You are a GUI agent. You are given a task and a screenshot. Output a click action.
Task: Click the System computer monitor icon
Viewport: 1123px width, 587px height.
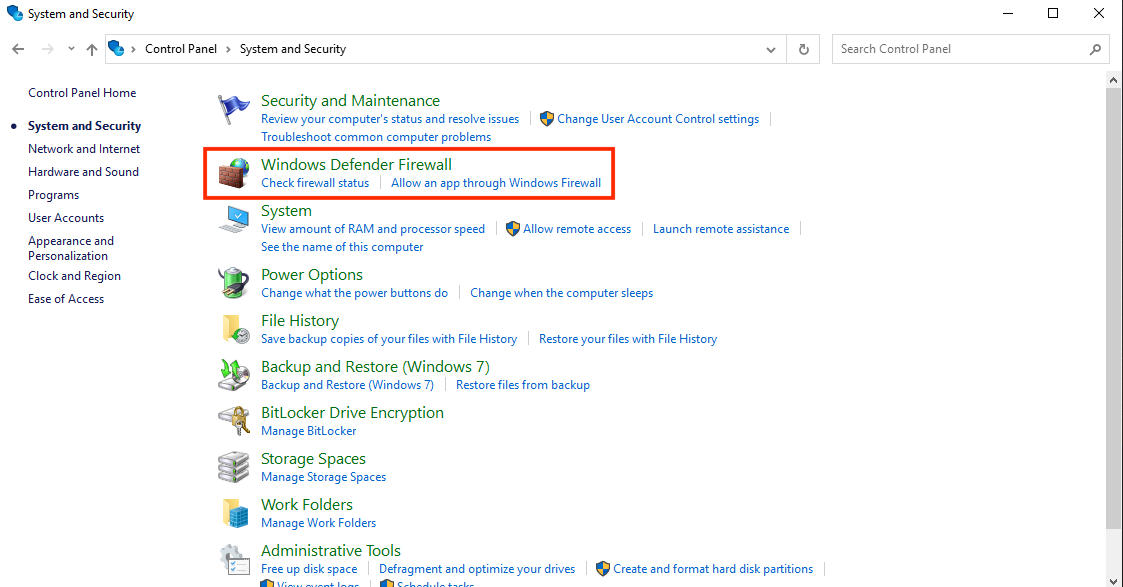pos(233,219)
